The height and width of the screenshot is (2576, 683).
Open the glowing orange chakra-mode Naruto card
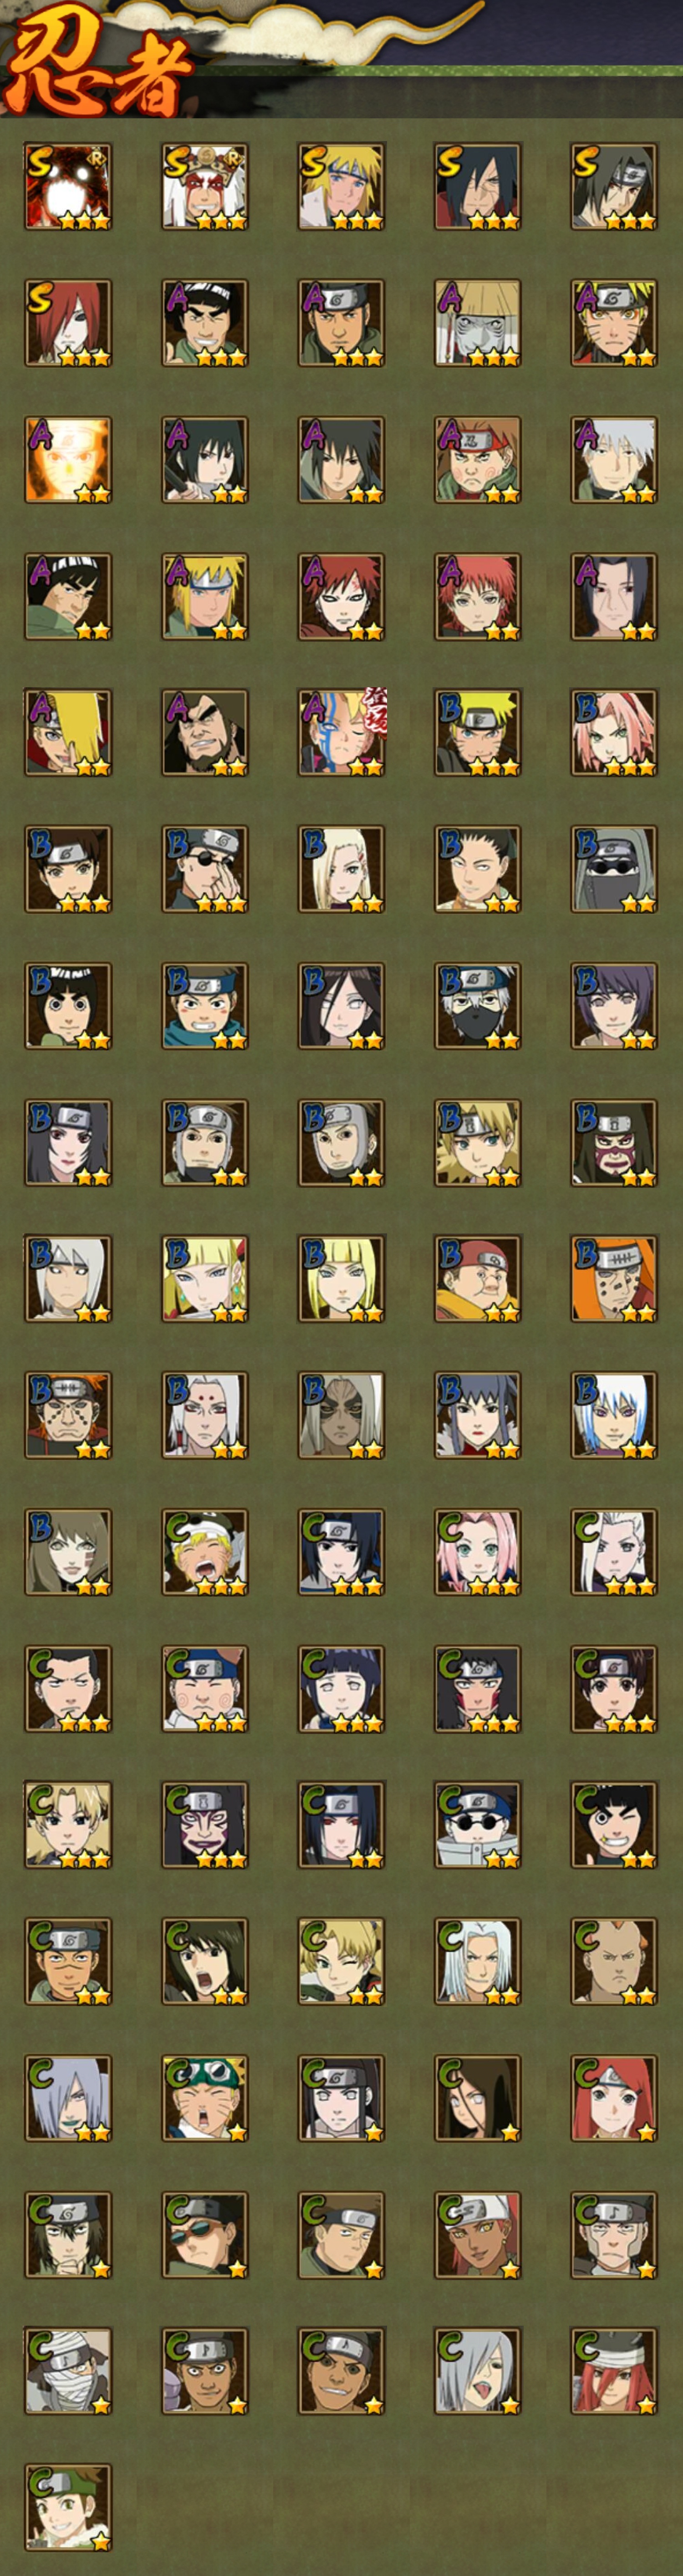tap(68, 459)
